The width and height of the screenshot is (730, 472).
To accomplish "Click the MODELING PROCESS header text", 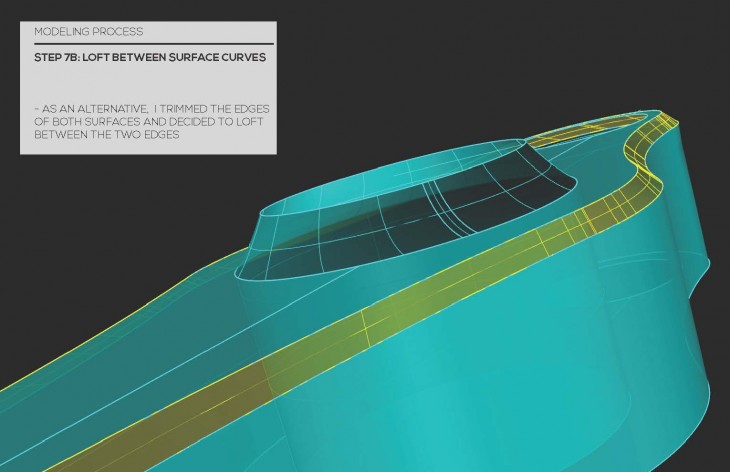I will click(88, 32).
